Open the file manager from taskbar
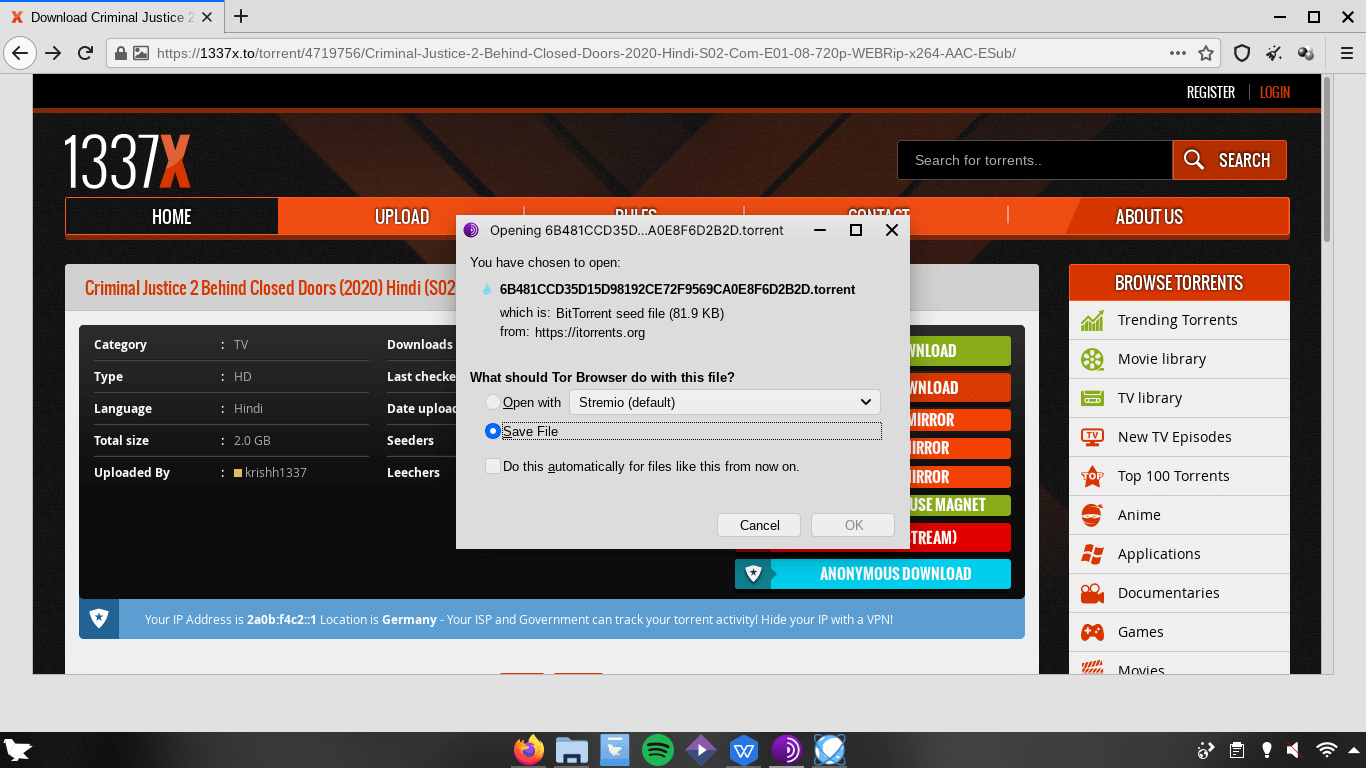 (572, 750)
